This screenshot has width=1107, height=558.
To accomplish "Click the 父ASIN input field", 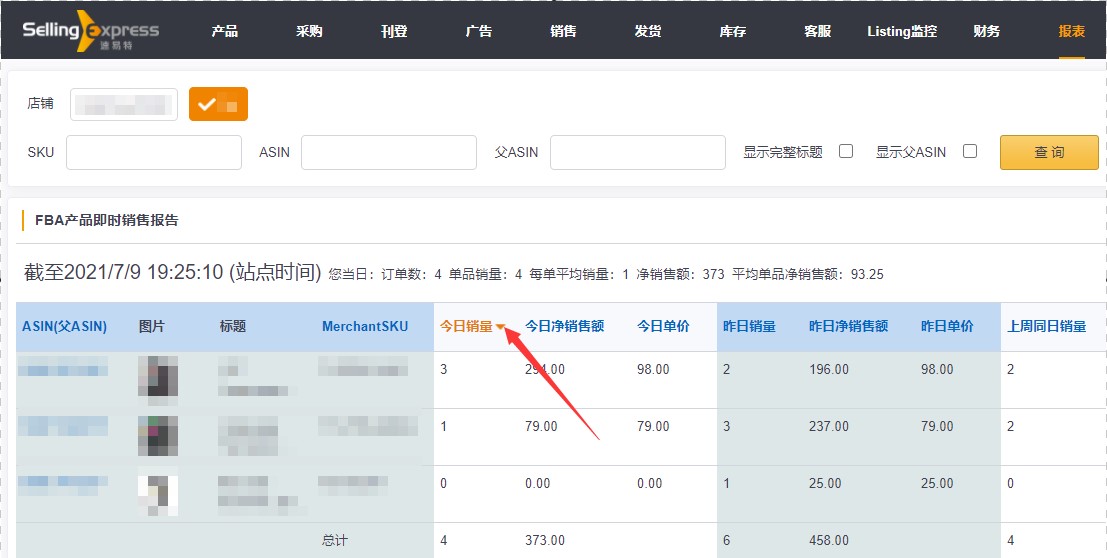I will click(637, 153).
